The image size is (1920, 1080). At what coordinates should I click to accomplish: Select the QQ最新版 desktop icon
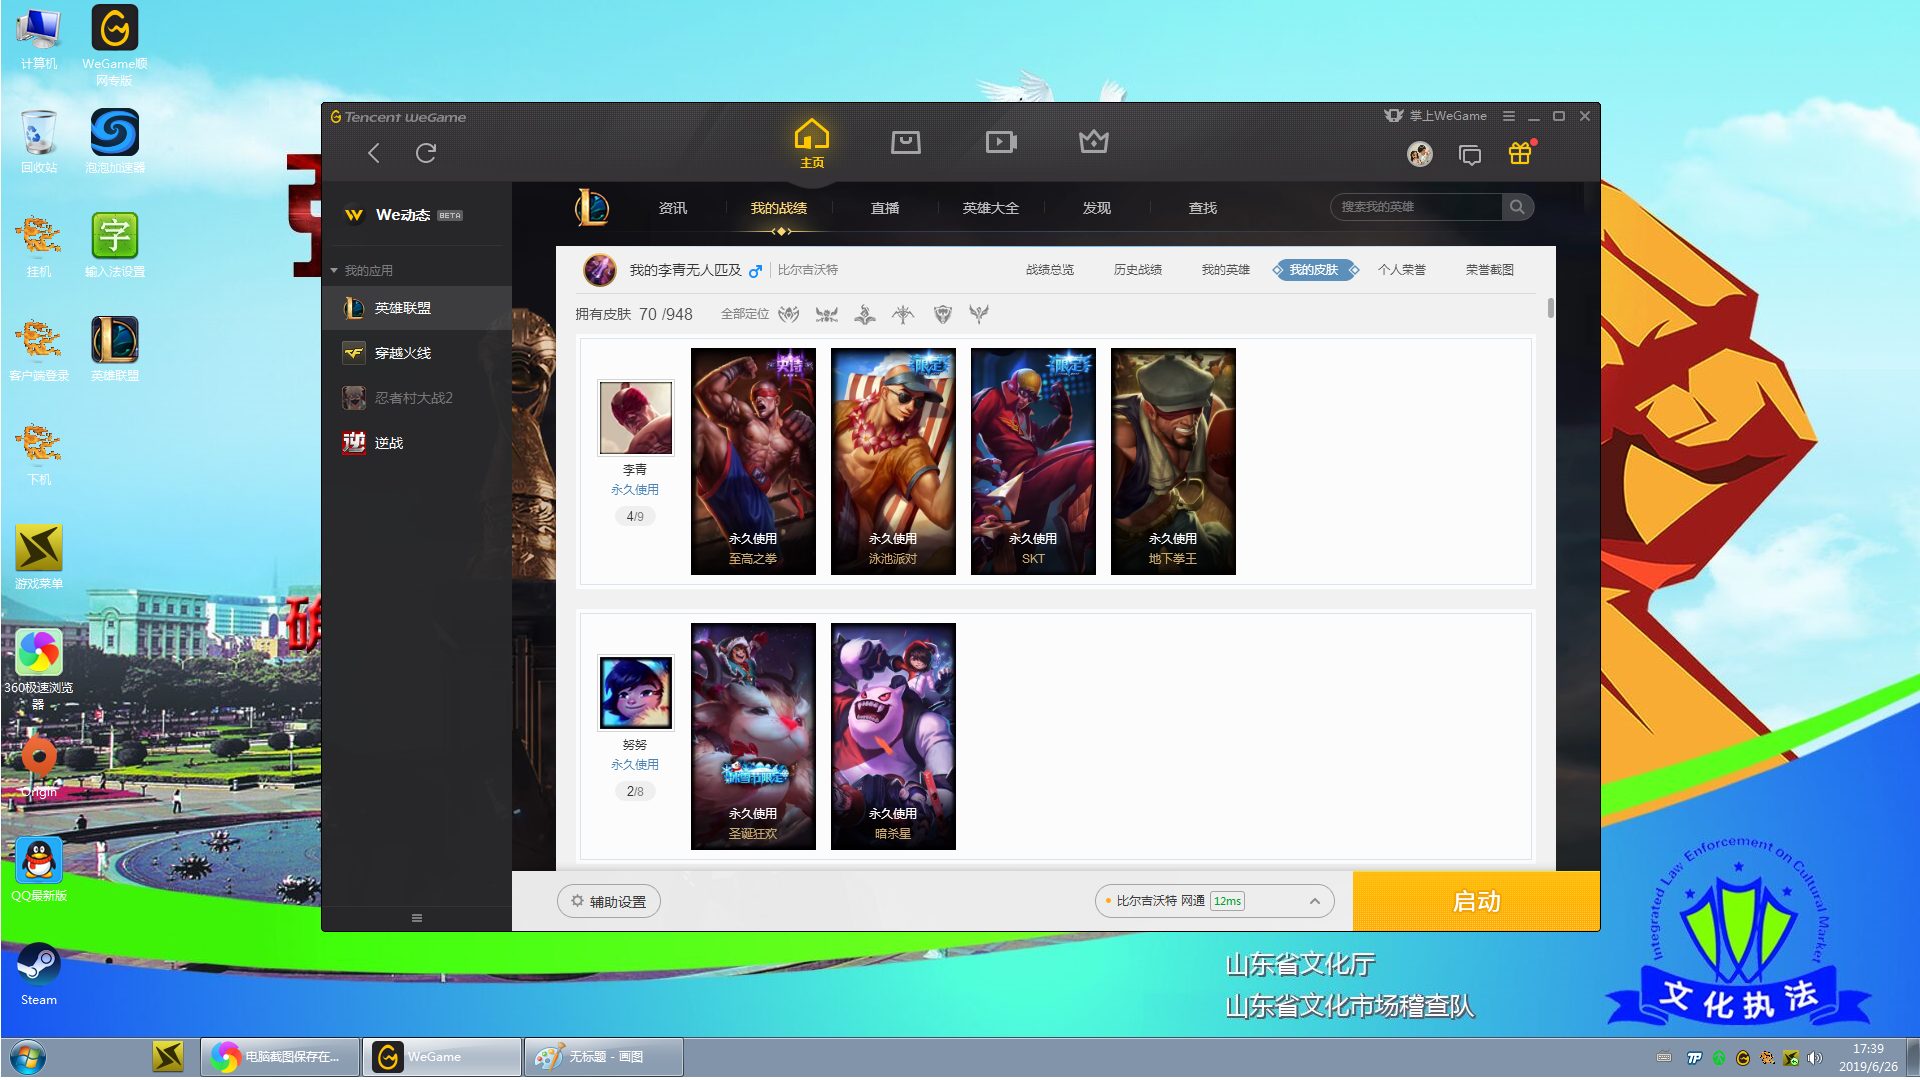pos(39,870)
